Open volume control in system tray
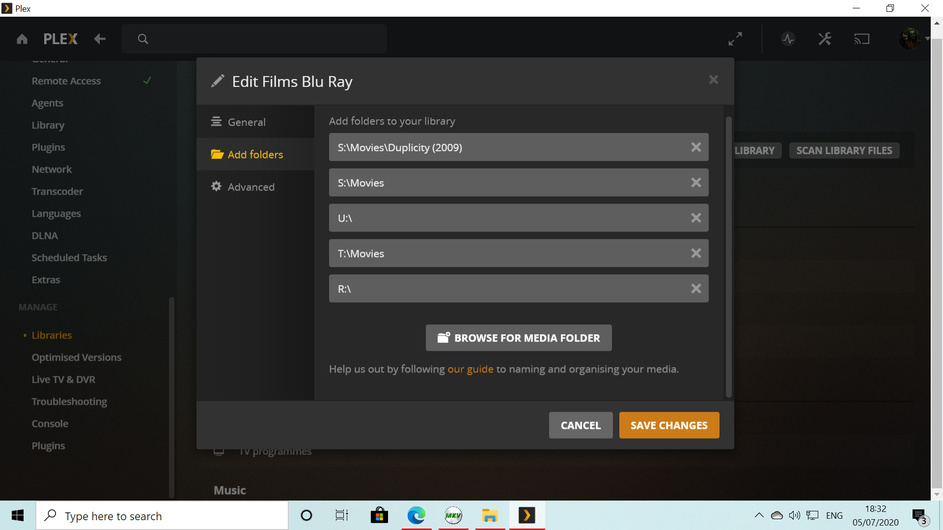This screenshot has height=530, width=943. tap(794, 516)
